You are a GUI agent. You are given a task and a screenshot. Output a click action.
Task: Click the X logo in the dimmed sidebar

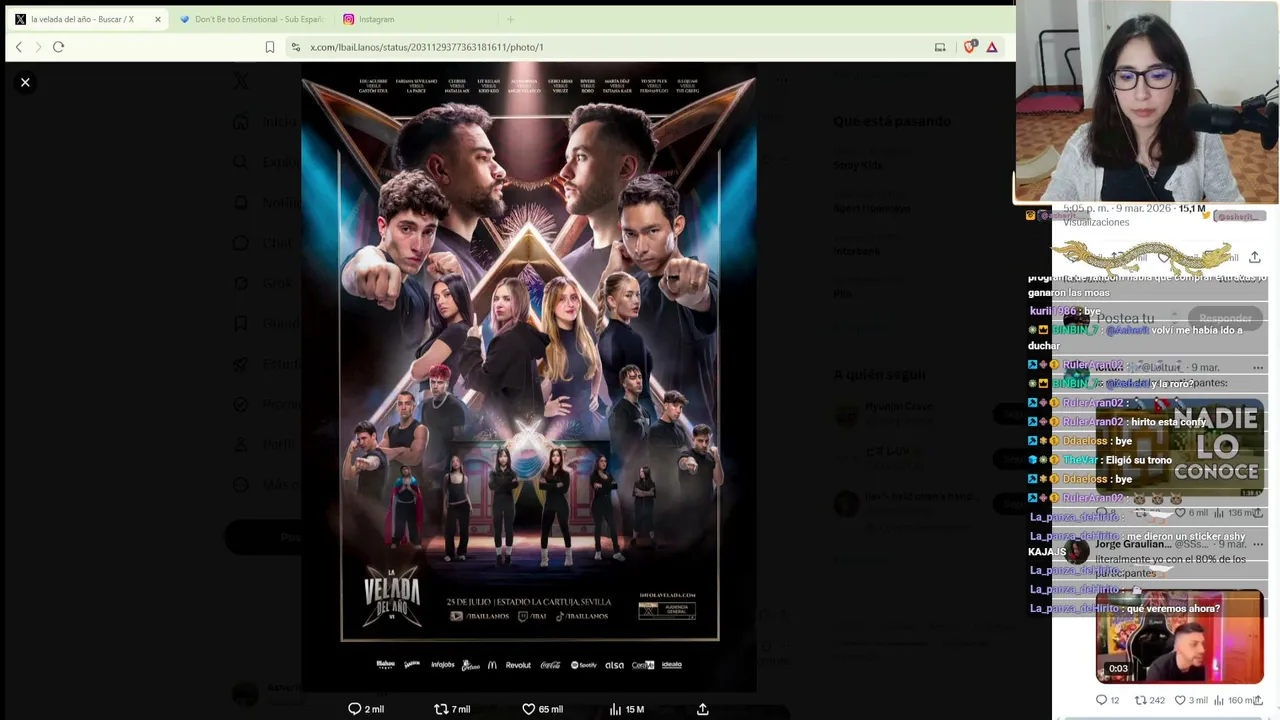pos(241,82)
